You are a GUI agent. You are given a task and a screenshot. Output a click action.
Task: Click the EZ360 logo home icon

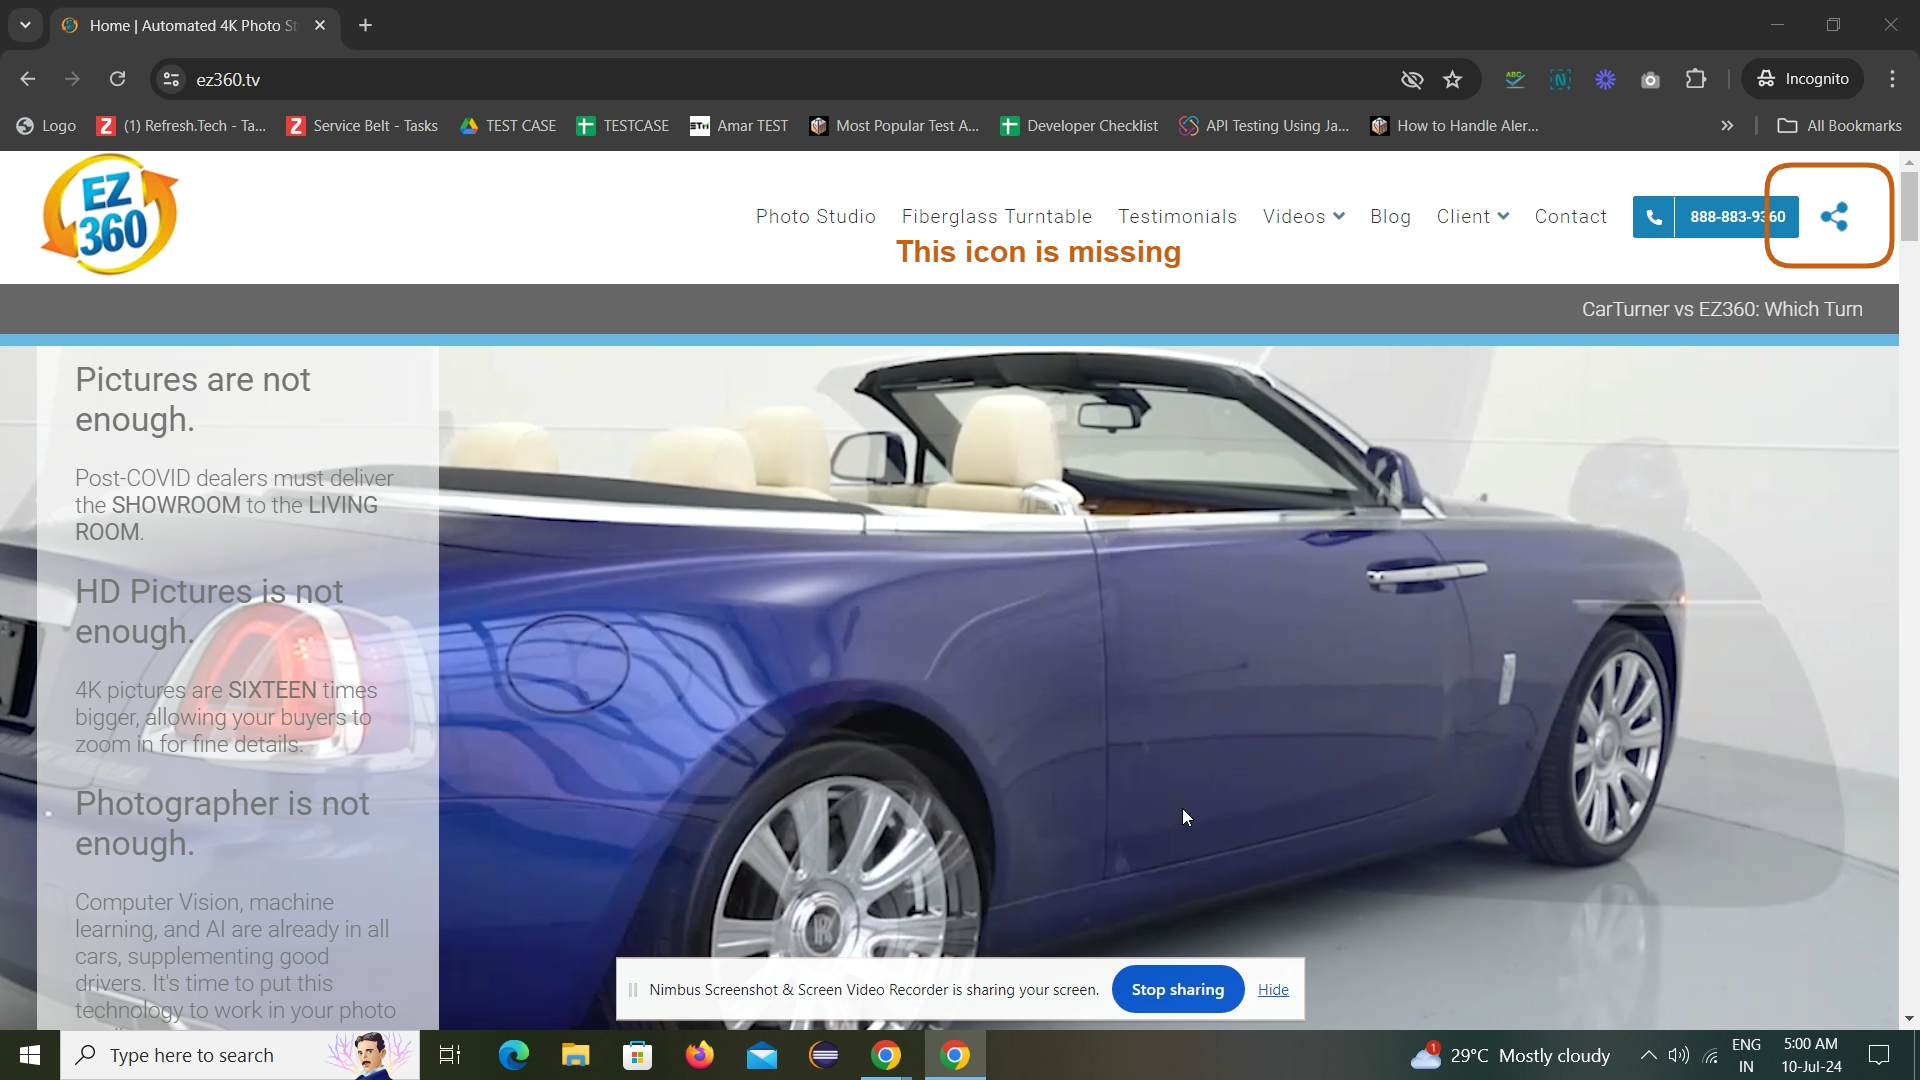(x=109, y=214)
